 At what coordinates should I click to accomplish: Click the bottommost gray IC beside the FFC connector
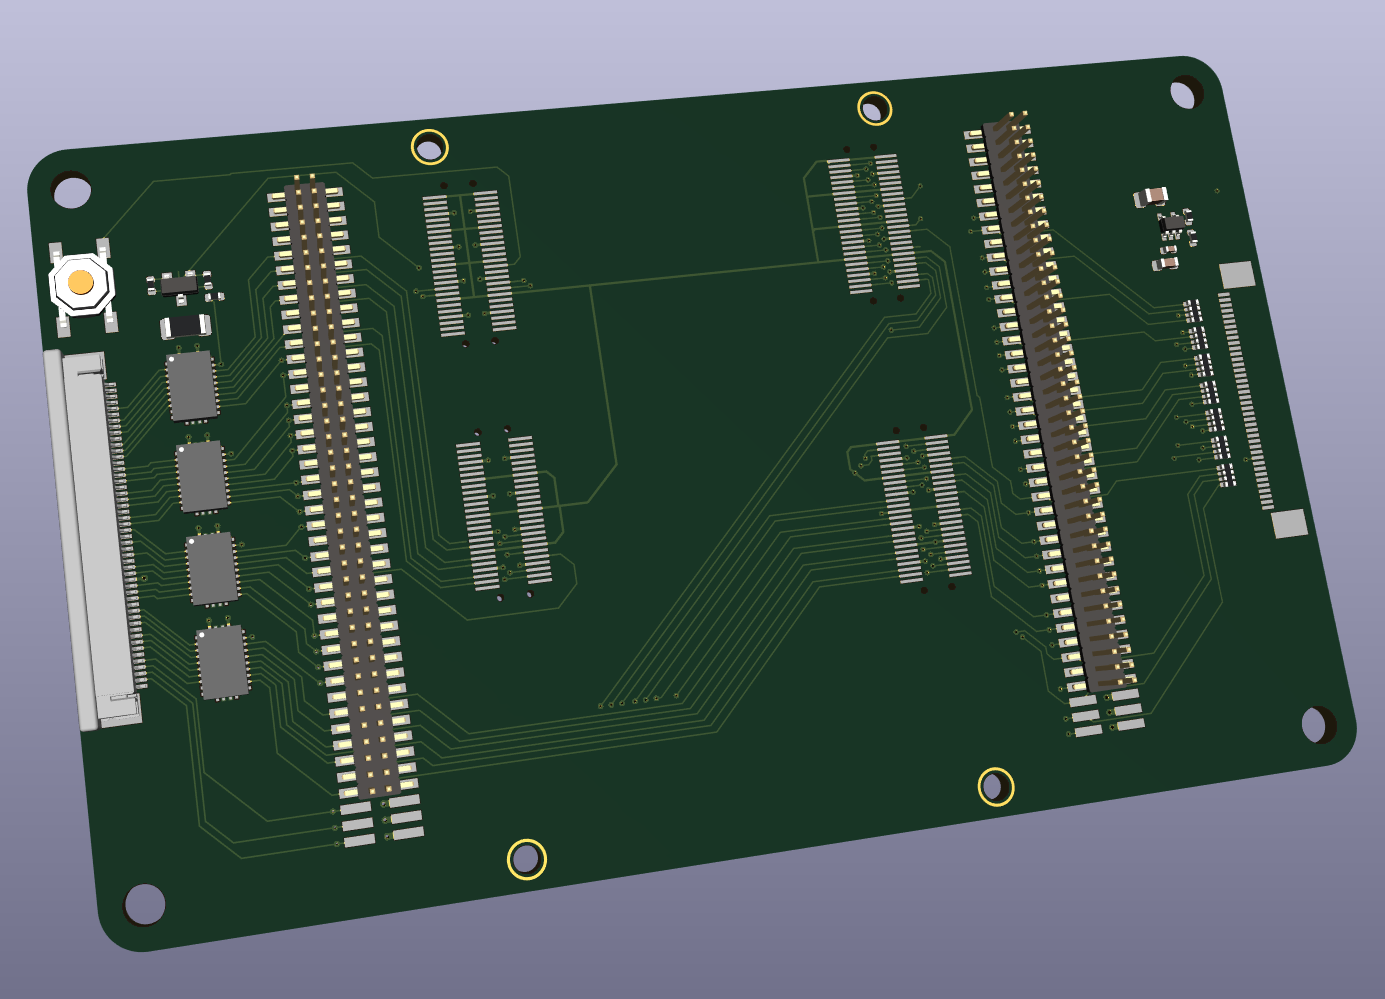[222, 663]
